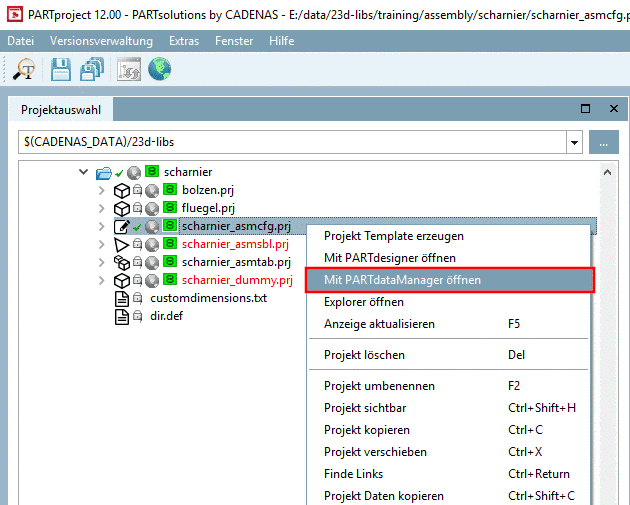Image resolution: width=630 pixels, height=505 pixels.
Task: Click the Save floppy disk toolbar icon
Action: pos(61,70)
